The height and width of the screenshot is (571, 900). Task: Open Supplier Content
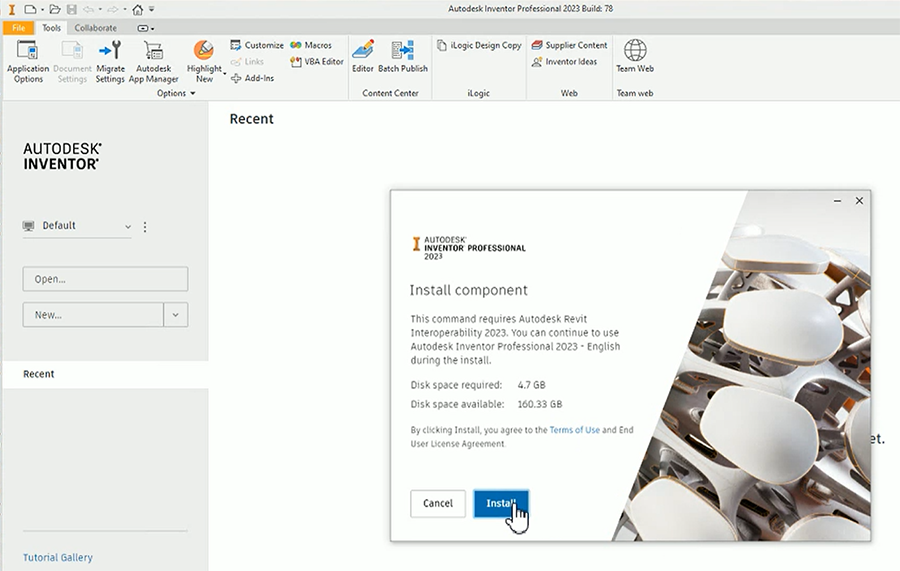pyautogui.click(x=569, y=45)
